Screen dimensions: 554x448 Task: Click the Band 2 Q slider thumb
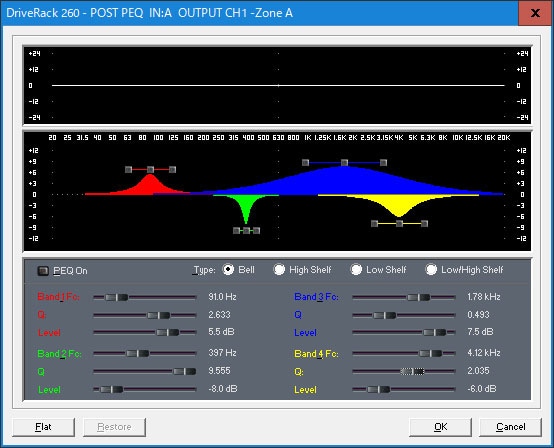(184, 371)
